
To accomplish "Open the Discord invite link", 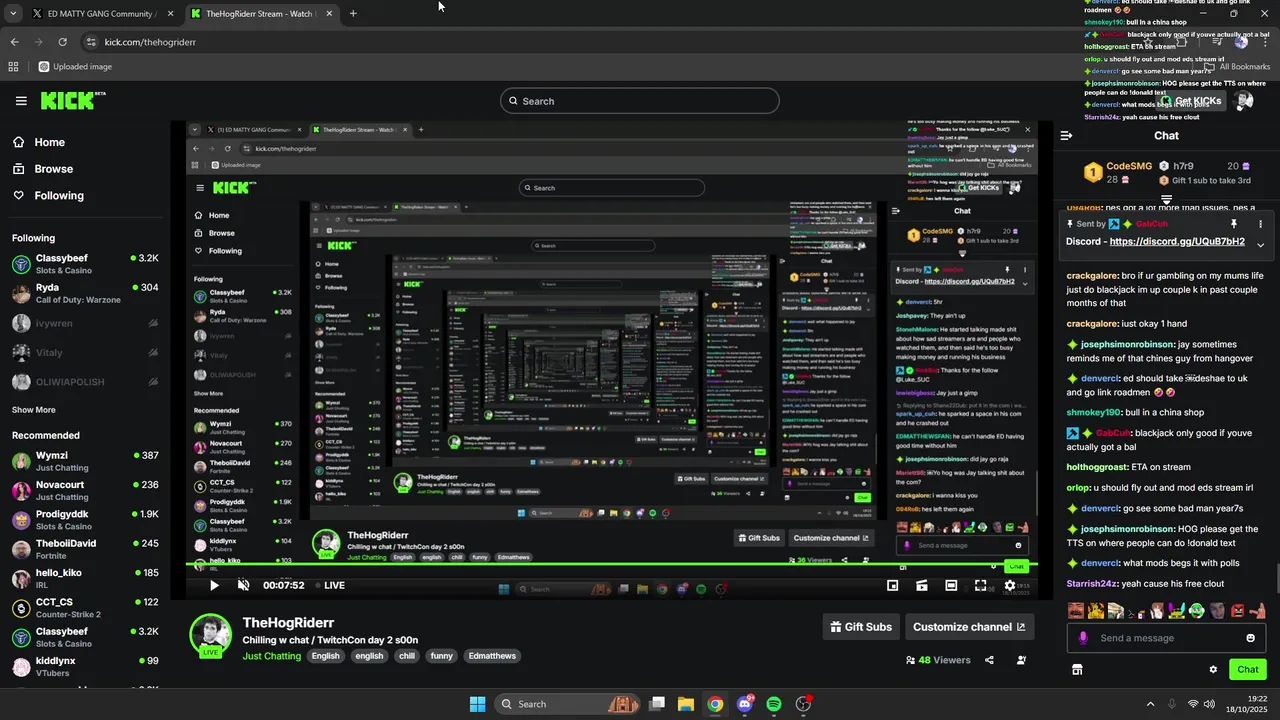I will coord(1177,242).
